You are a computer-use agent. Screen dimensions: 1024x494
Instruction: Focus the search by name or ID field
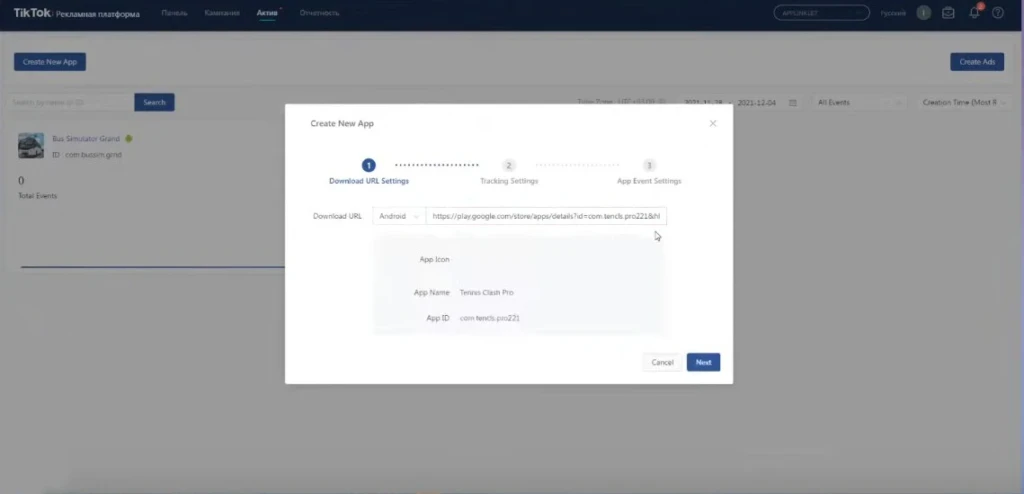click(71, 103)
